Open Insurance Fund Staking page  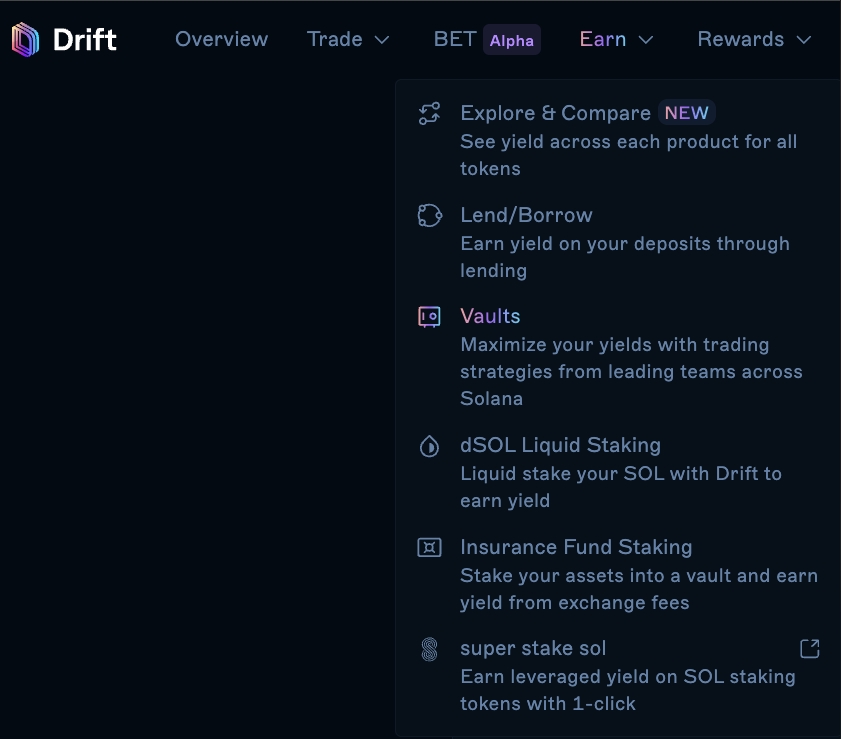pyautogui.click(x=576, y=547)
